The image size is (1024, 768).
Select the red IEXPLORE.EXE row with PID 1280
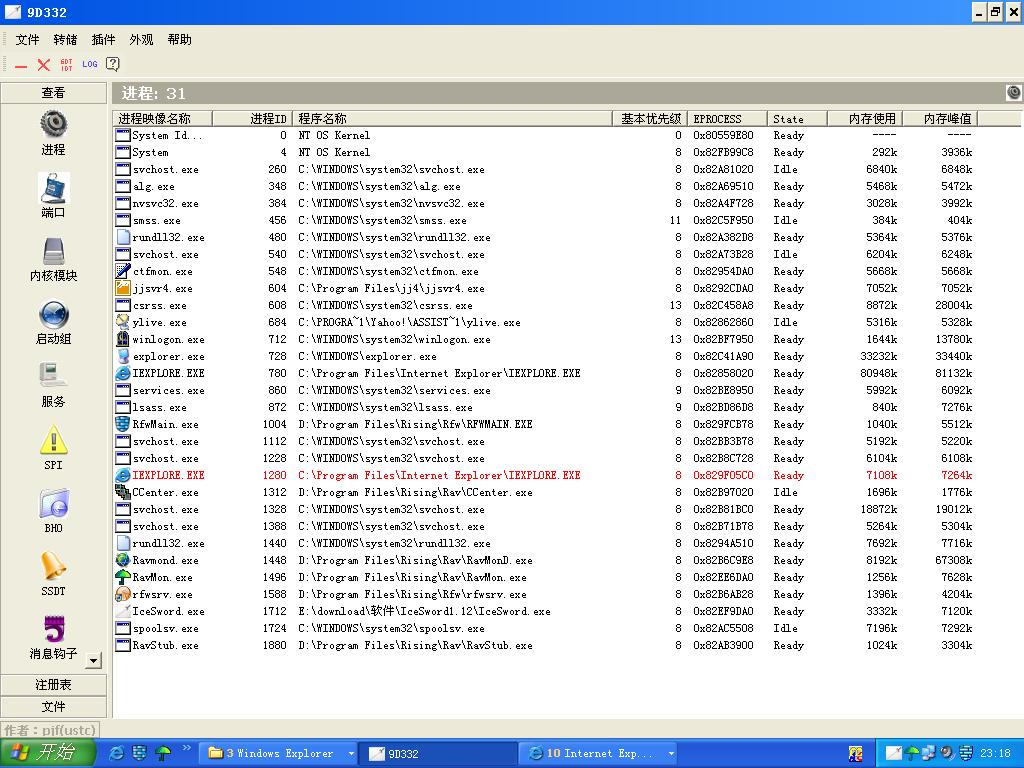(545, 475)
